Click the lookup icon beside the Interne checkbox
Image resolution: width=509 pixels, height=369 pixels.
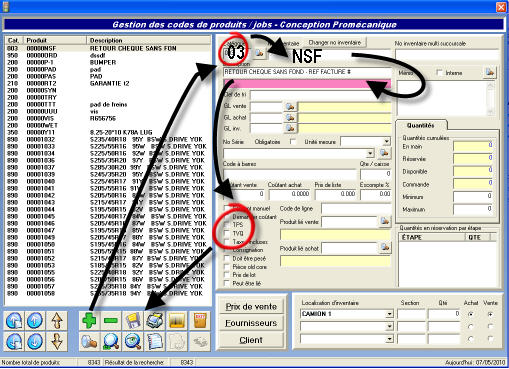[x=490, y=72]
